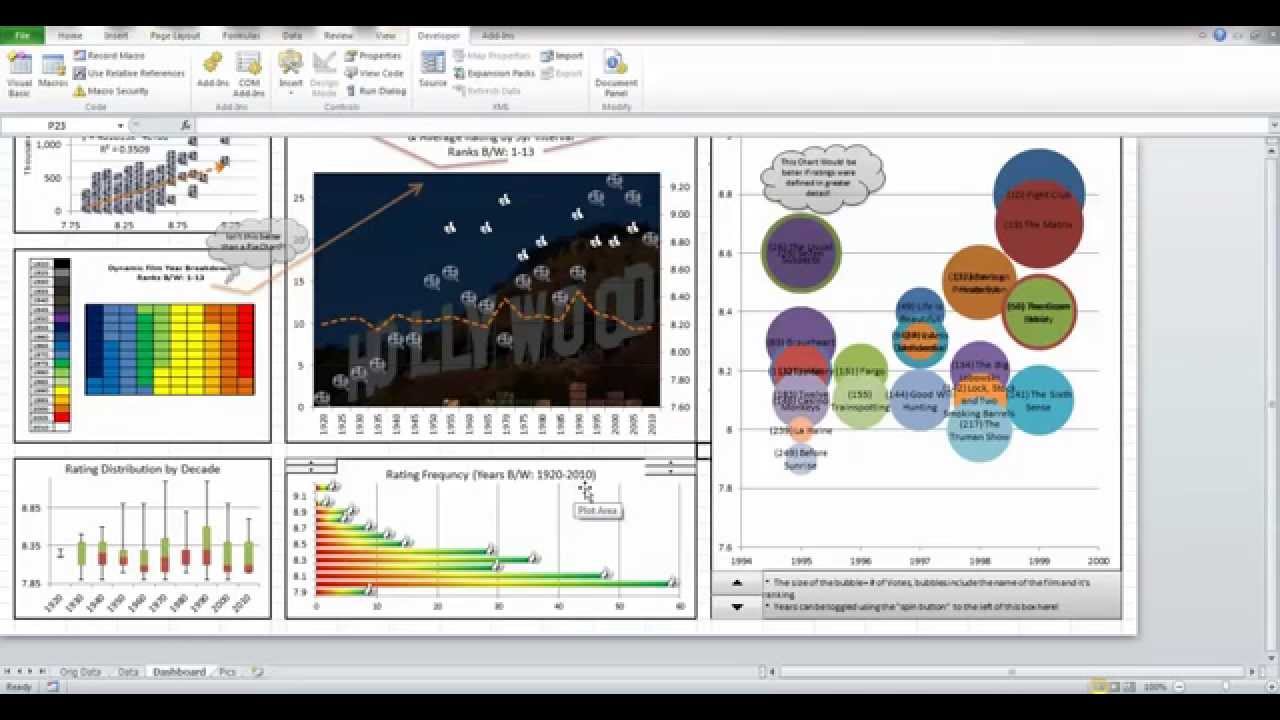This screenshot has height=720, width=1280.
Task: Switch to the Page Layout tab
Action: pos(175,35)
